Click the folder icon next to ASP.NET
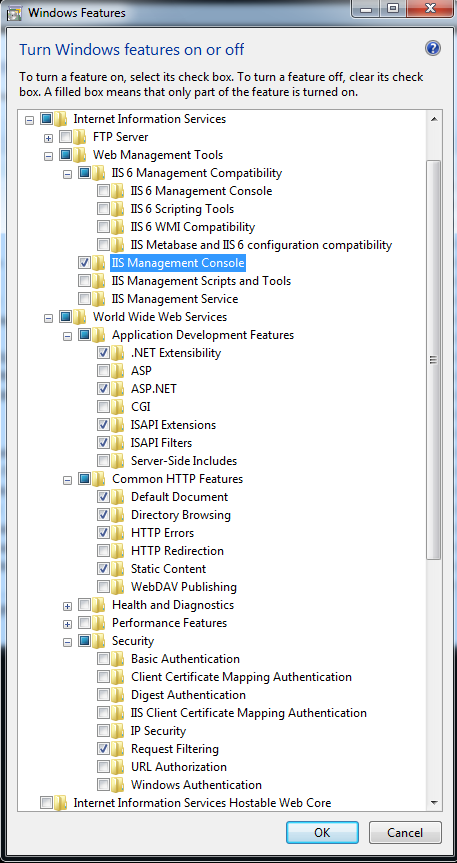This screenshot has height=863, width=457. click(x=118, y=389)
